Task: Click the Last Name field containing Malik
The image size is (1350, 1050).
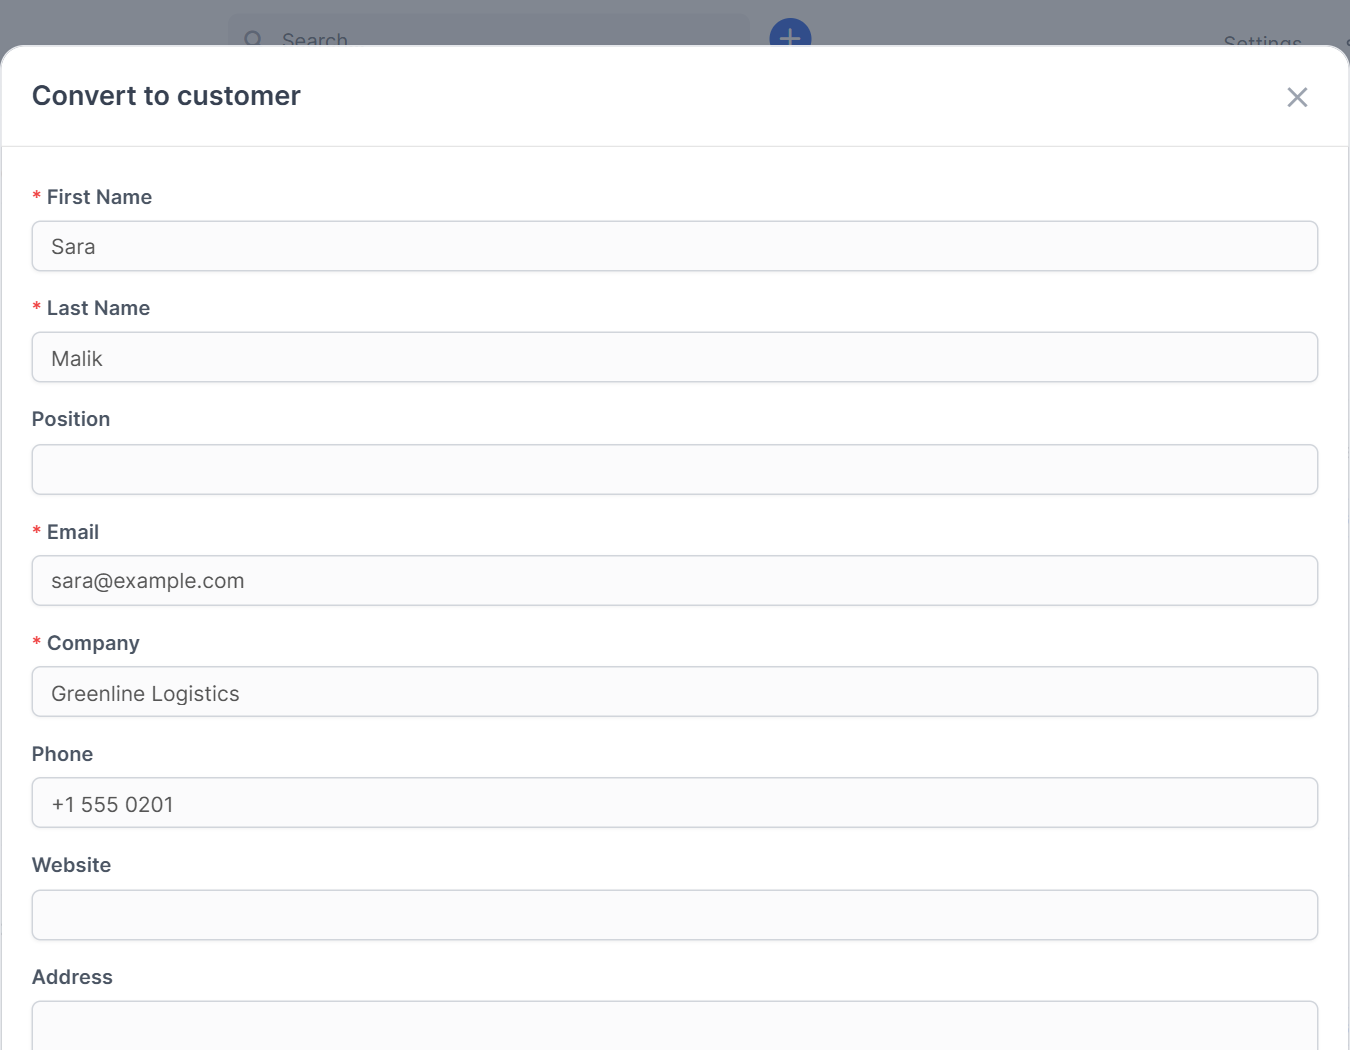Action: [x=675, y=357]
